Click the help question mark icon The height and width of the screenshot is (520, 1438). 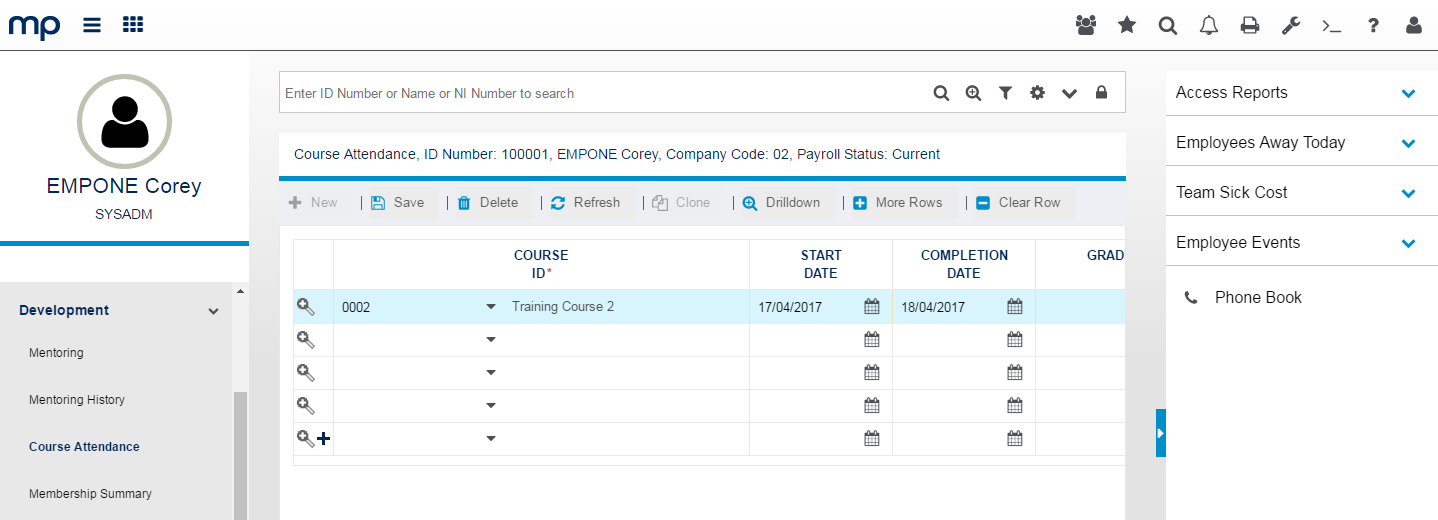(x=1374, y=25)
